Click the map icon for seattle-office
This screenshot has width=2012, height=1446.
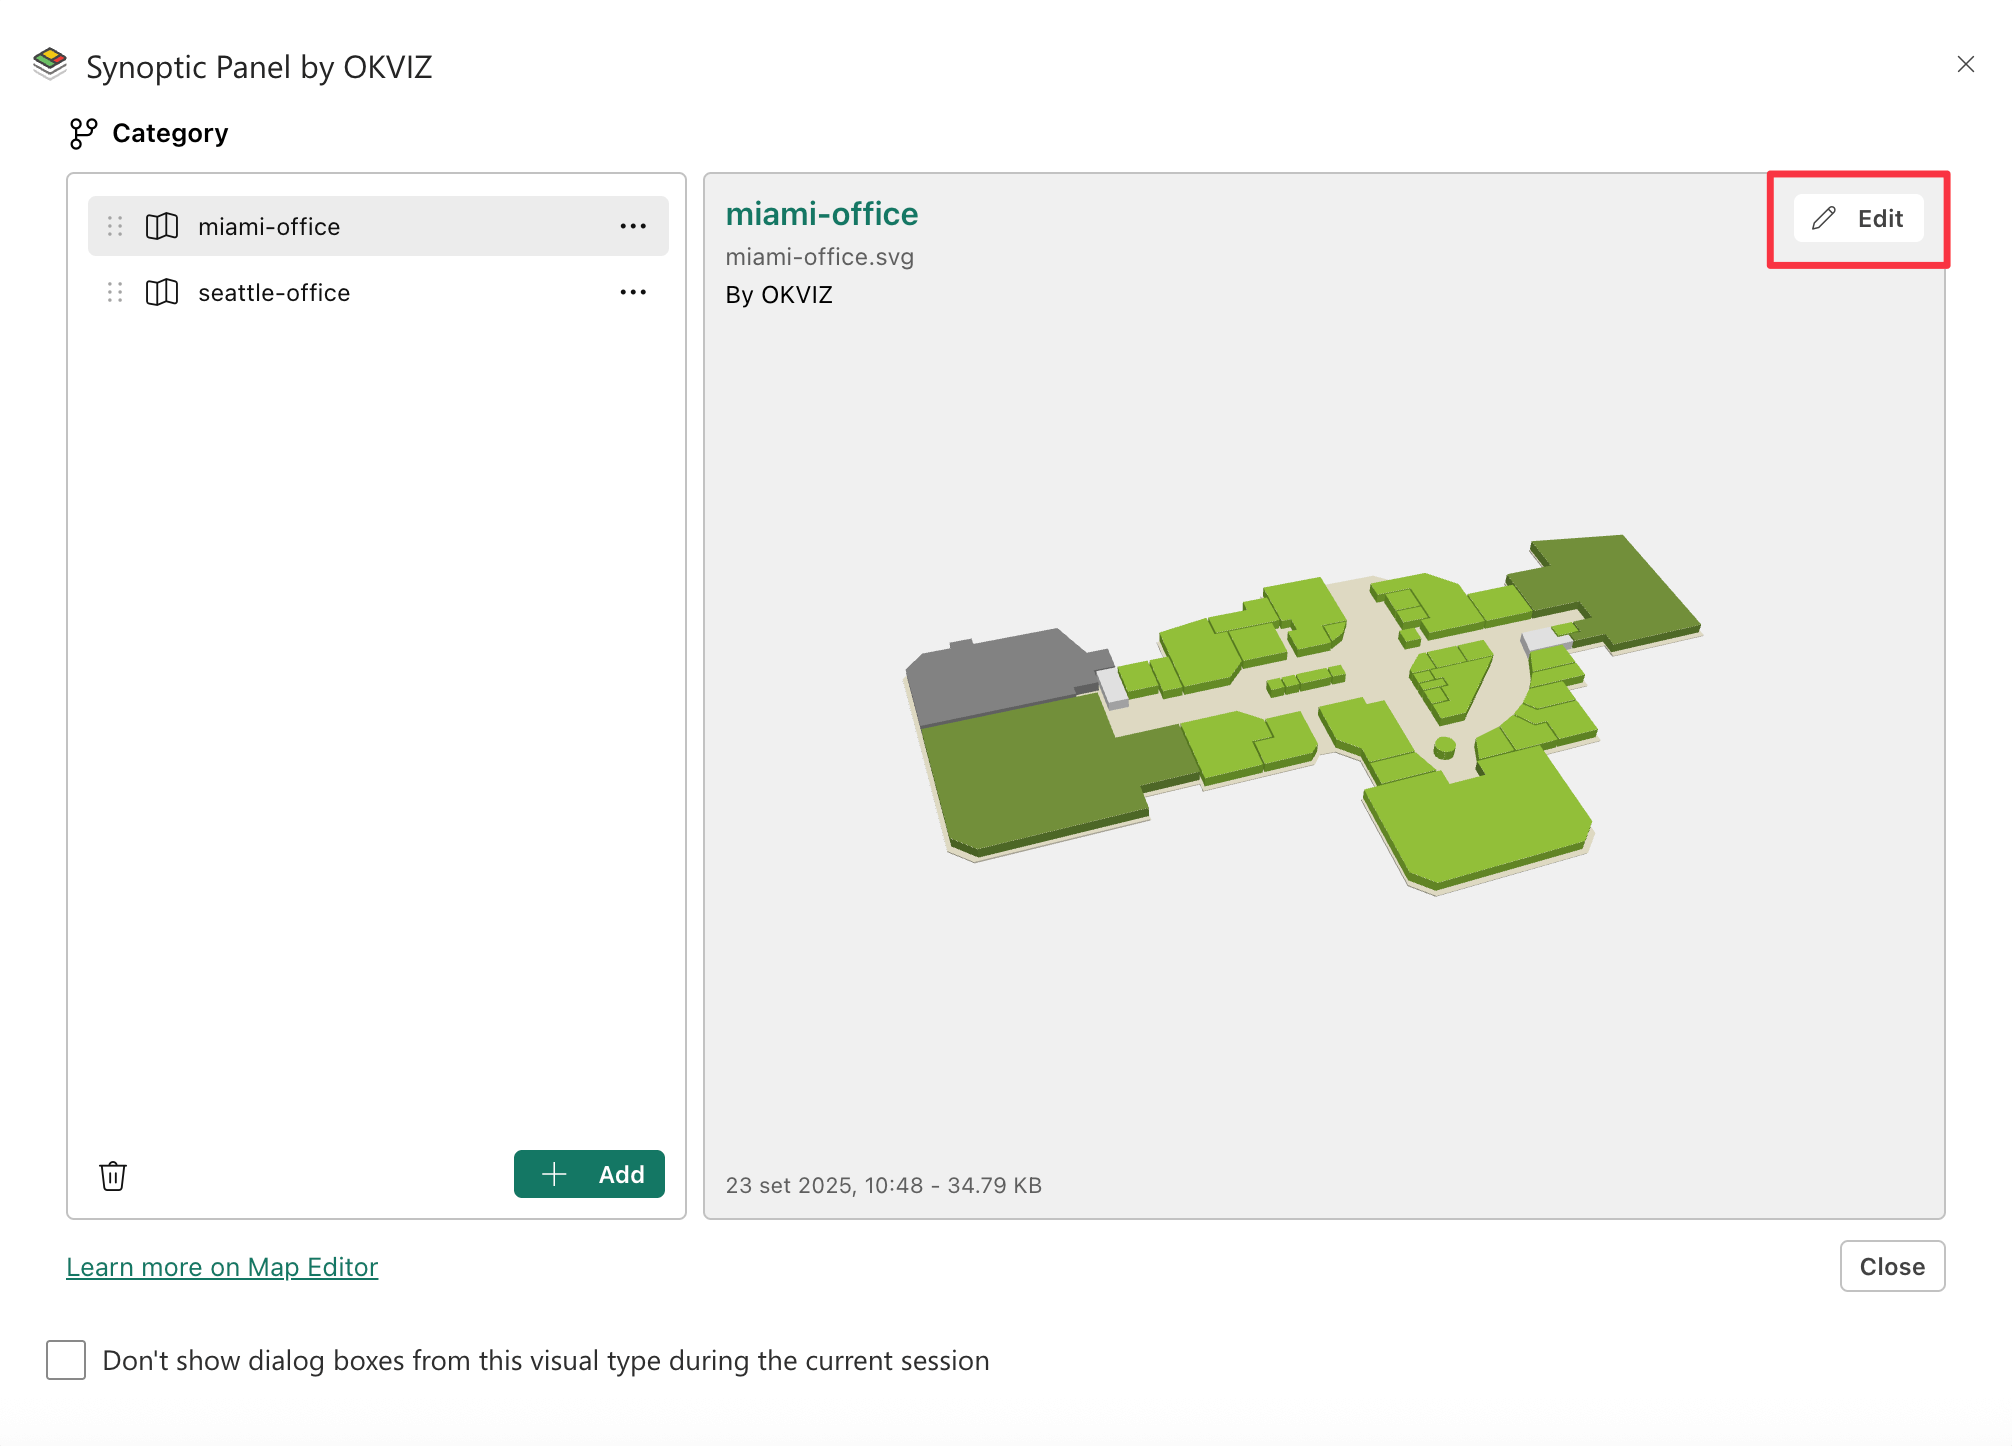click(x=162, y=293)
